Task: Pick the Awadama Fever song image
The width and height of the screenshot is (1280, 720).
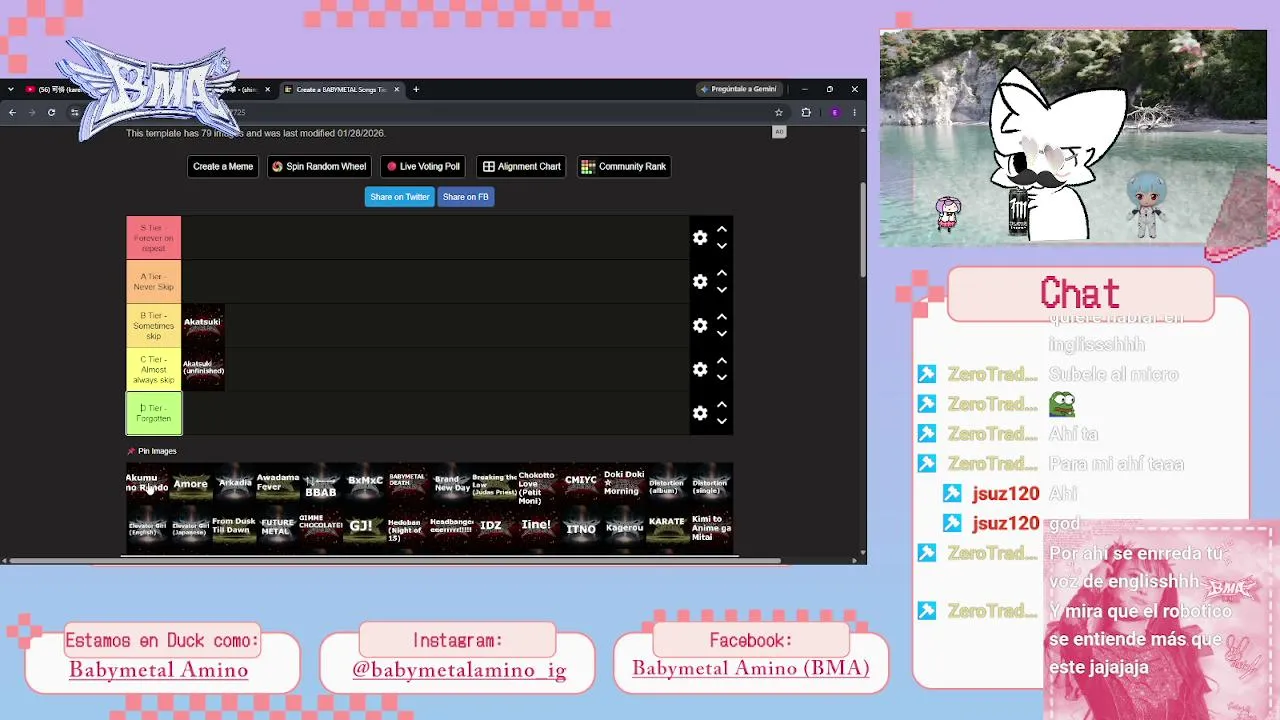Action: 277,484
